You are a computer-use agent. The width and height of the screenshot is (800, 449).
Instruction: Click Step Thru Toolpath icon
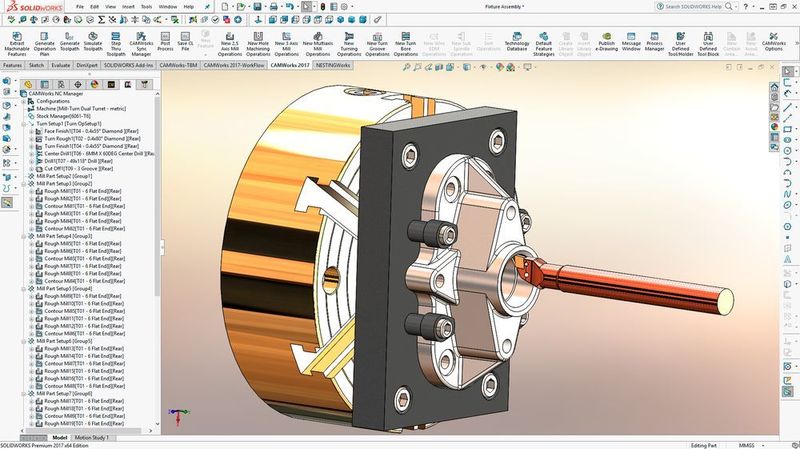point(116,37)
